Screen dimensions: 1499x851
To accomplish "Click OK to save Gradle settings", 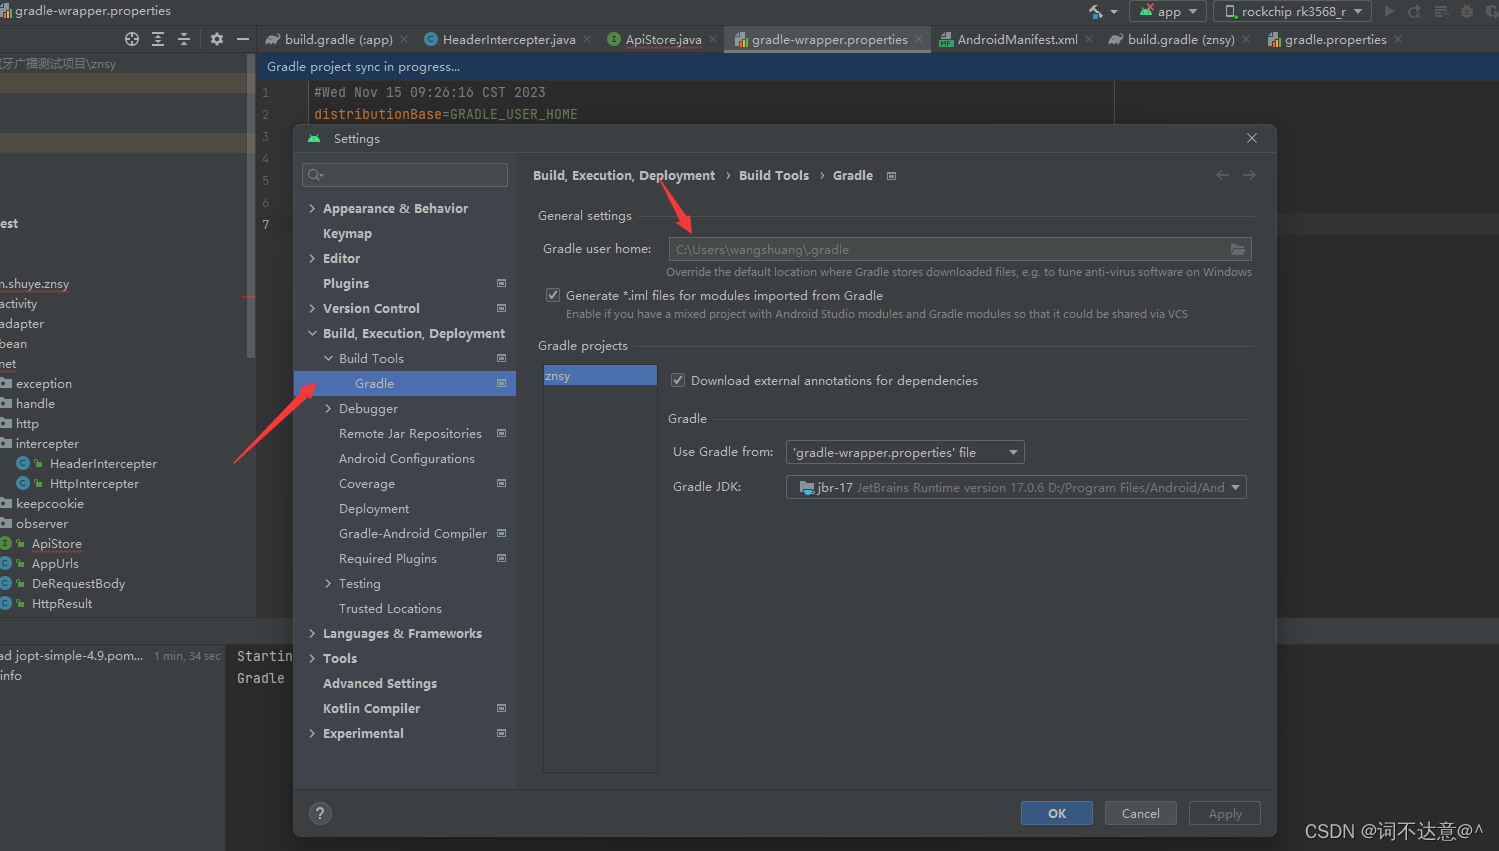I will pos(1057,813).
